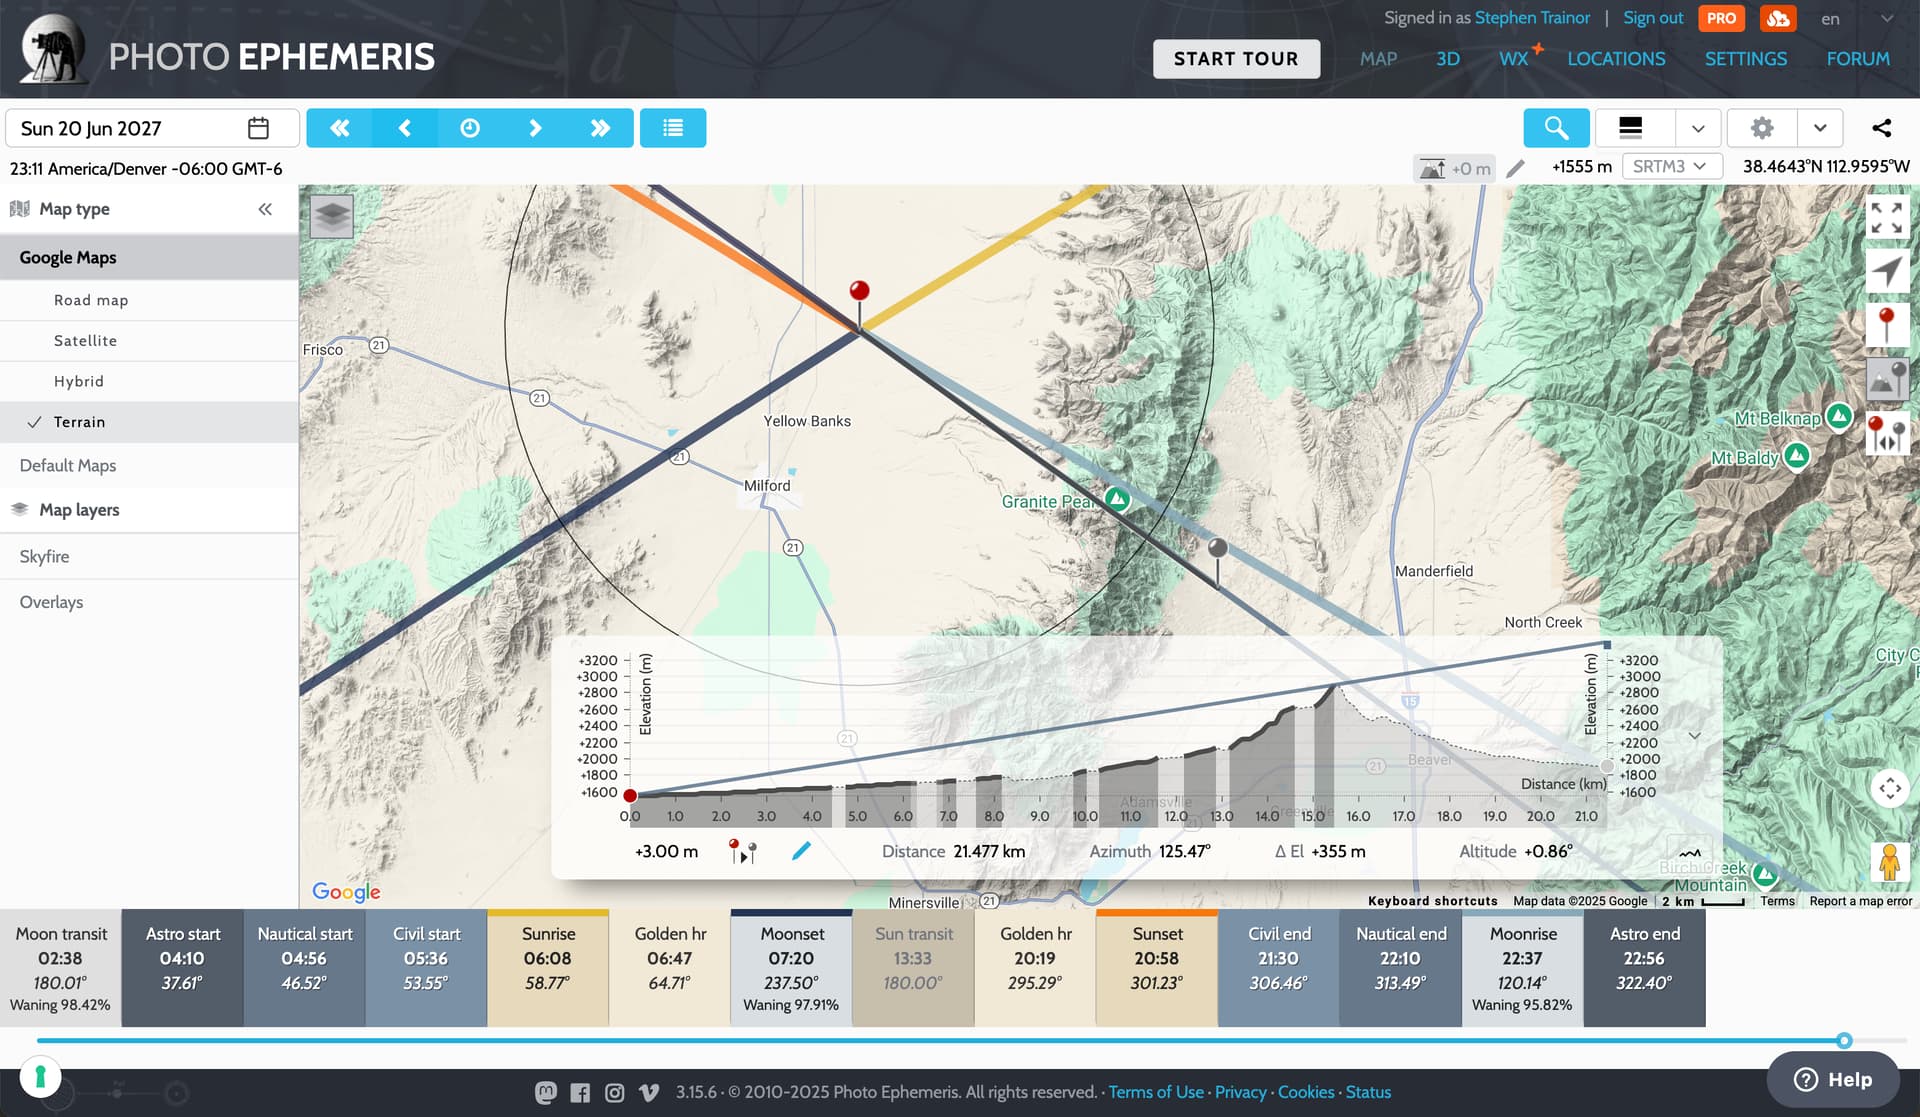The height and width of the screenshot is (1117, 1920).
Task: Click the green keyhole privacy badge
Action: point(40,1077)
